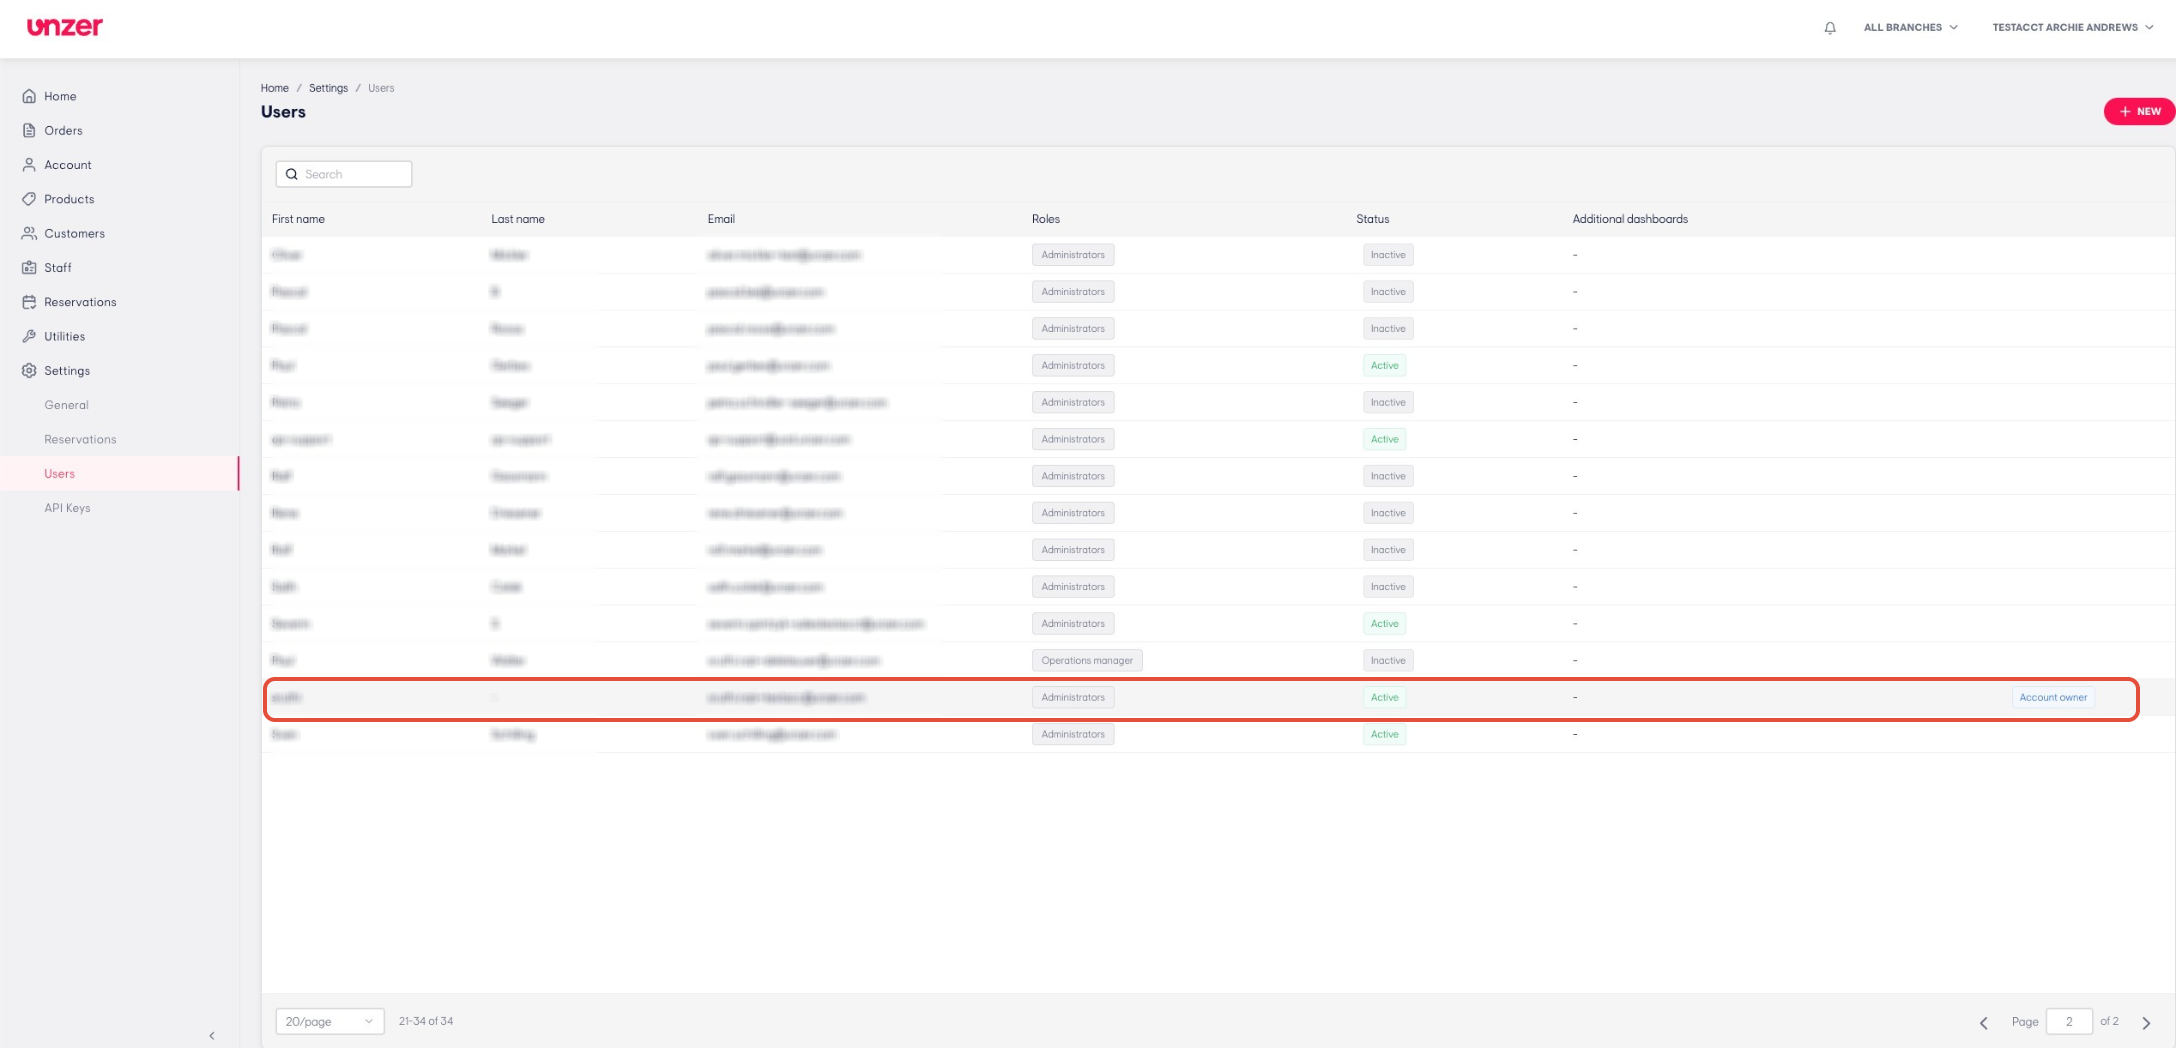Click the Staff badge icon
Image resolution: width=2176 pixels, height=1048 pixels.
[x=29, y=268]
